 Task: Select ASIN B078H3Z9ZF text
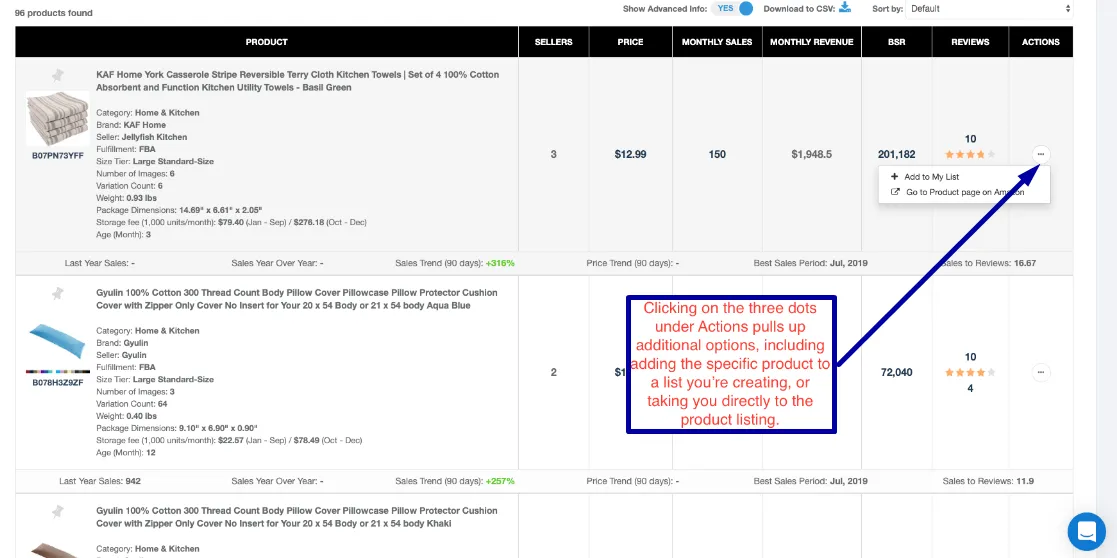click(x=58, y=383)
